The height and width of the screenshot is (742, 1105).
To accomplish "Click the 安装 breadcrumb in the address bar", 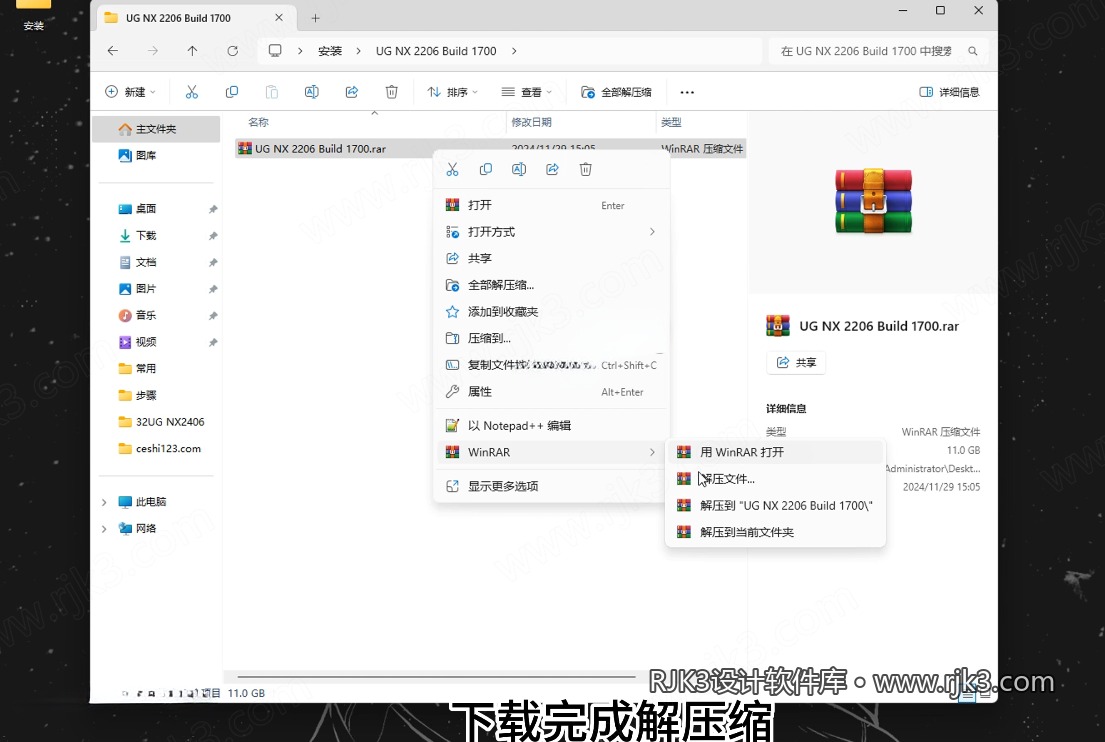I will click(329, 51).
